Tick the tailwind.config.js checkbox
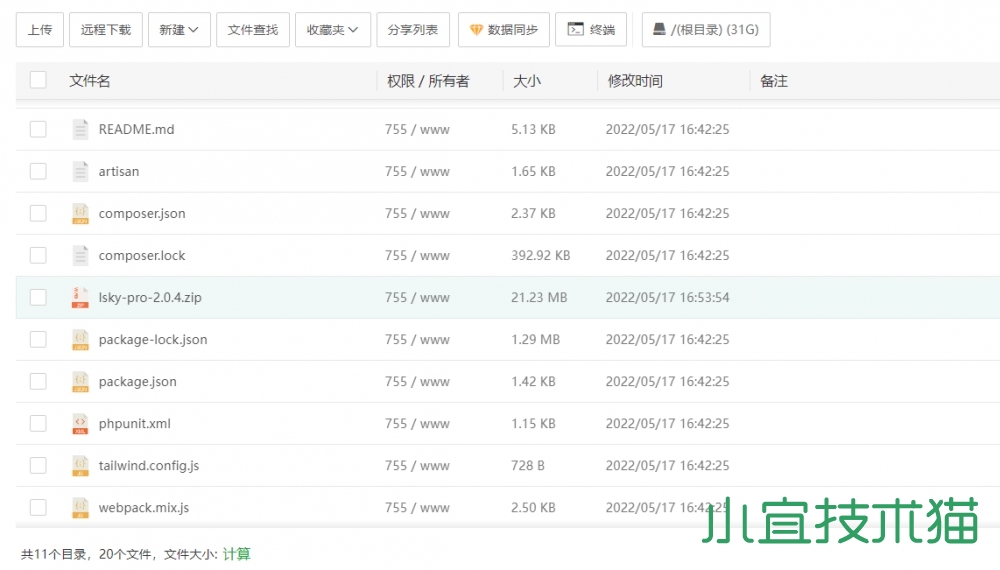Screen dimensions: 1000x570 (38, 466)
